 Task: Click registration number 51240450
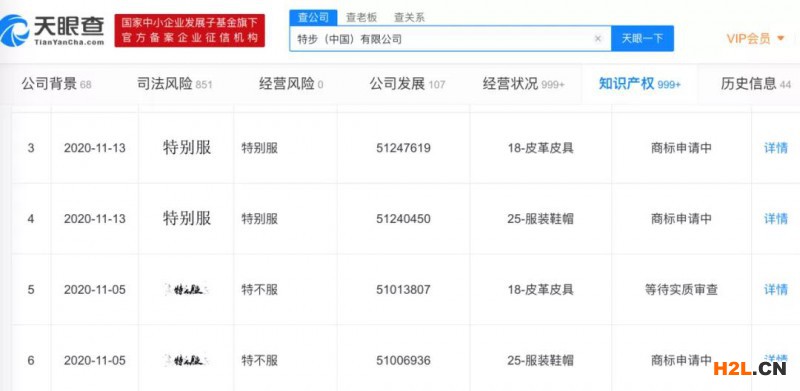click(x=403, y=219)
